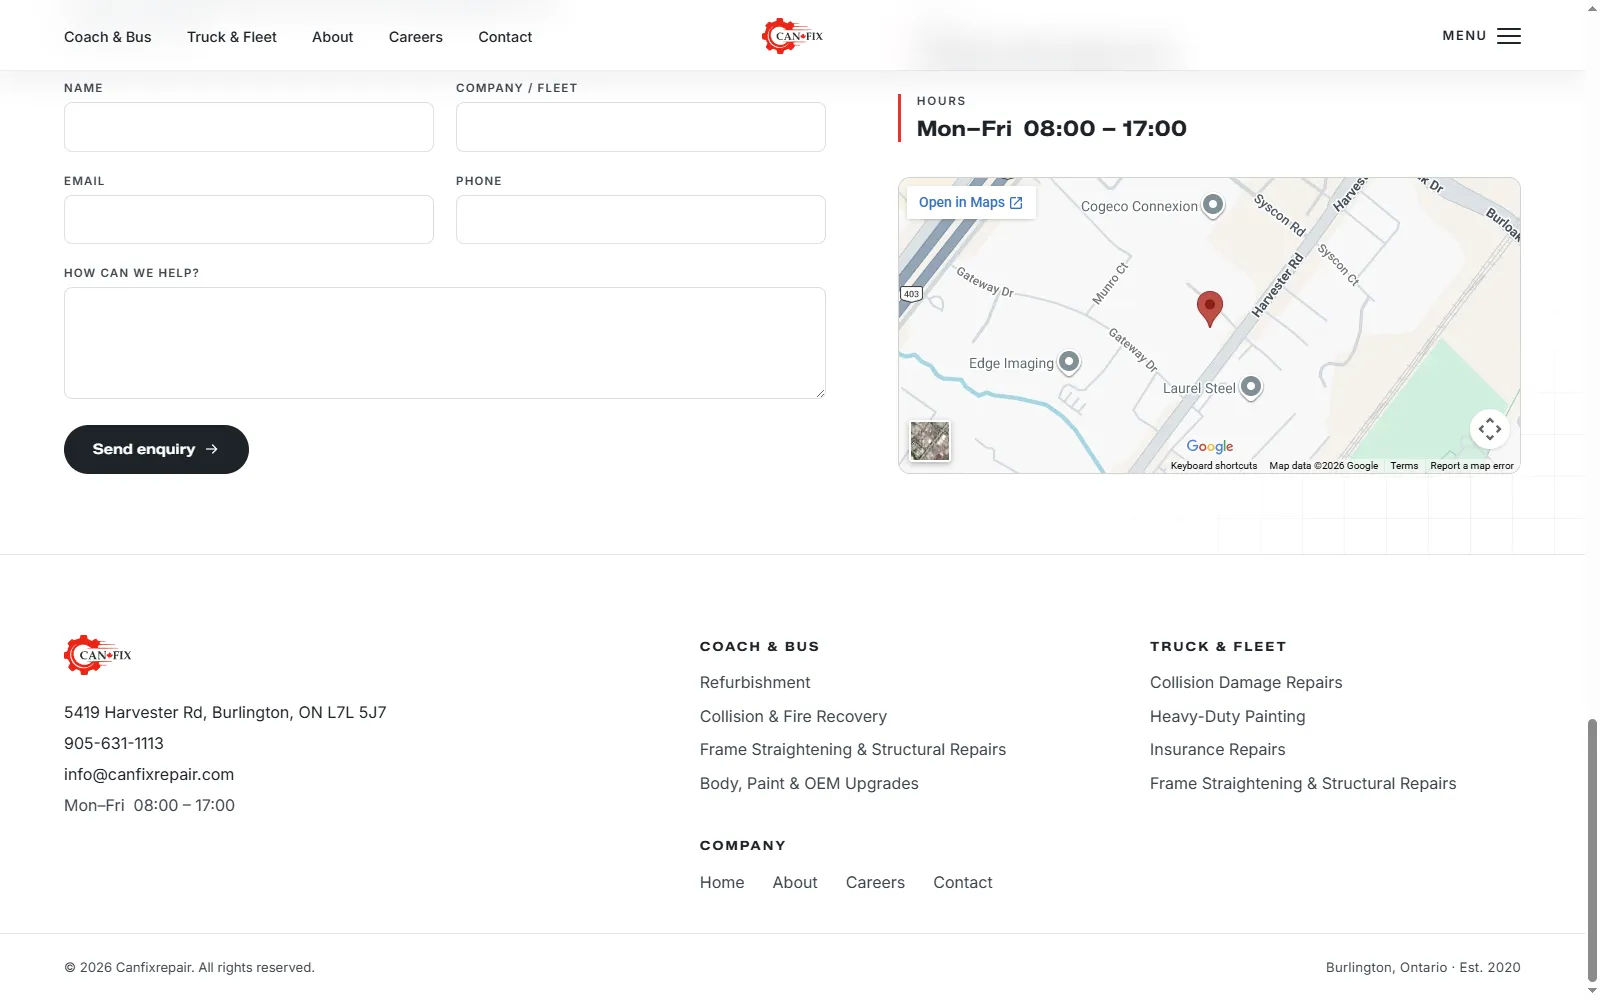Screen dimensions: 1600x1000
Task: Click the Laurel Steel map marker
Action: (1251, 387)
